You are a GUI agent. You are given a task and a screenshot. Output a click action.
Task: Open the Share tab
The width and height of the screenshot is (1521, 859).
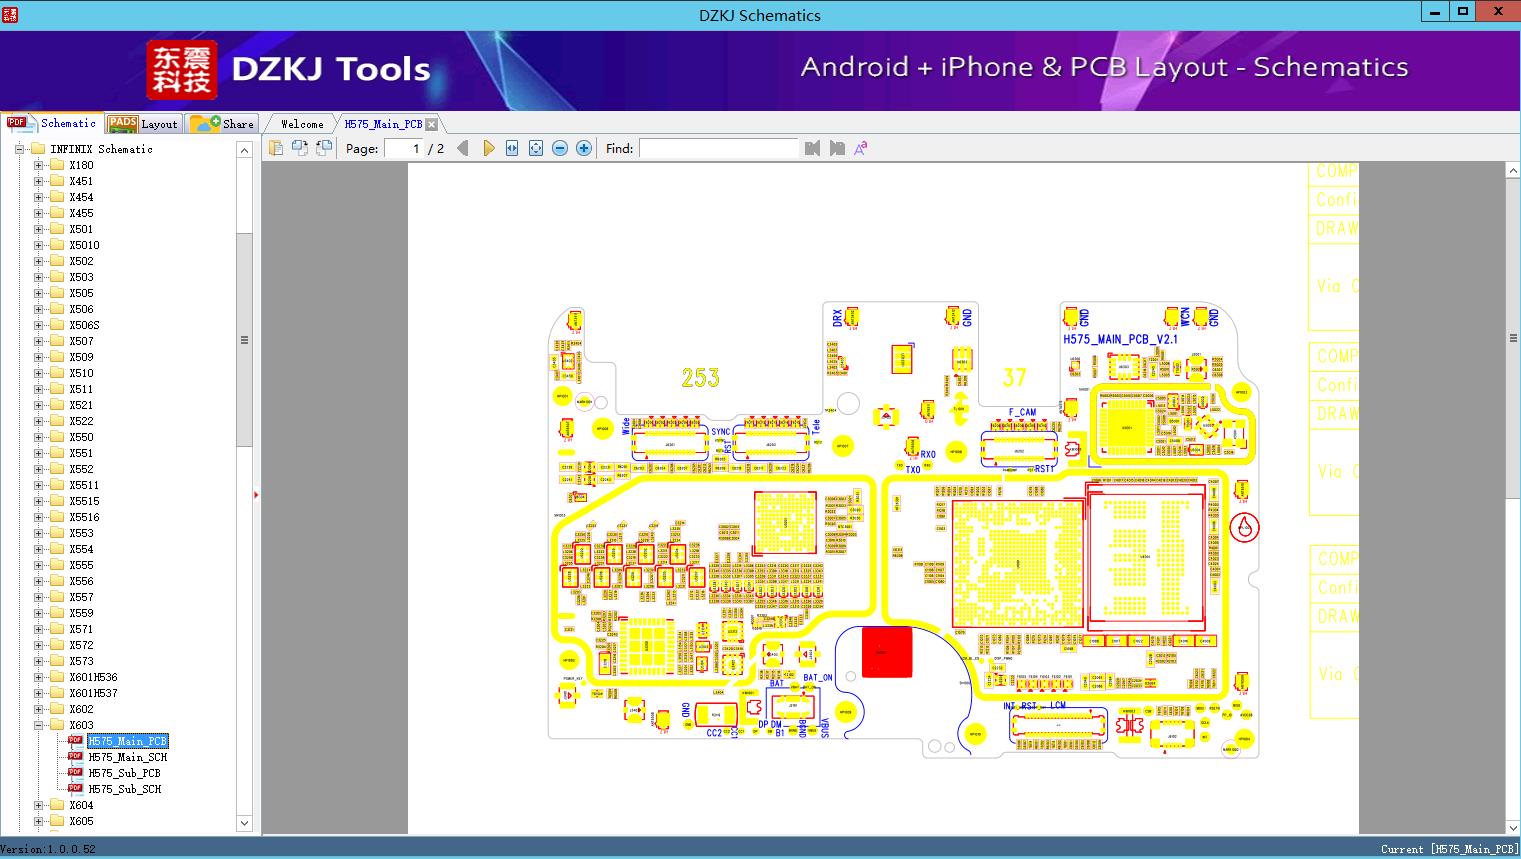(x=222, y=123)
